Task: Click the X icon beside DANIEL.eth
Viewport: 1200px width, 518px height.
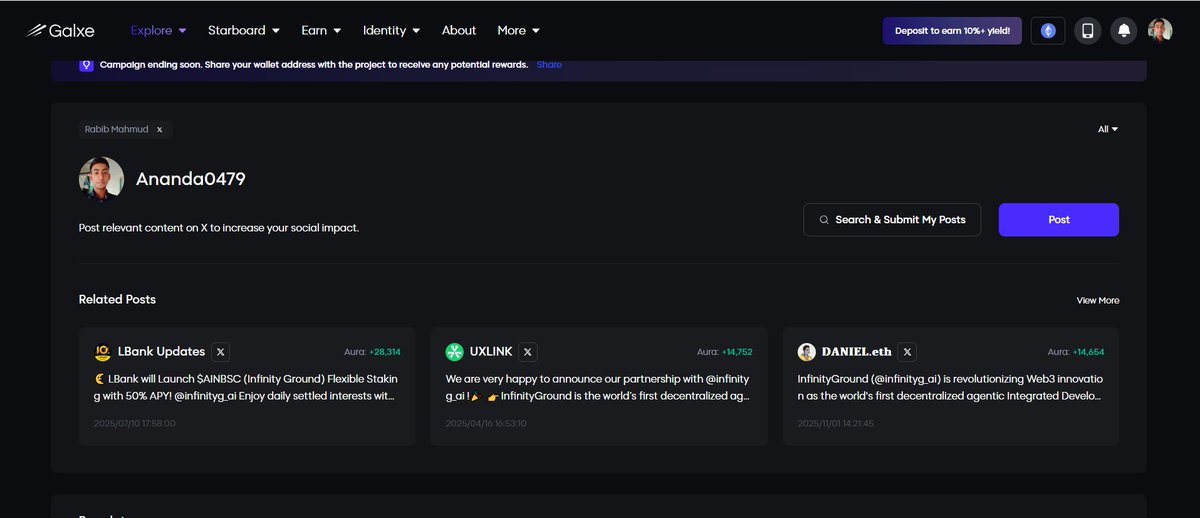Action: (x=907, y=352)
